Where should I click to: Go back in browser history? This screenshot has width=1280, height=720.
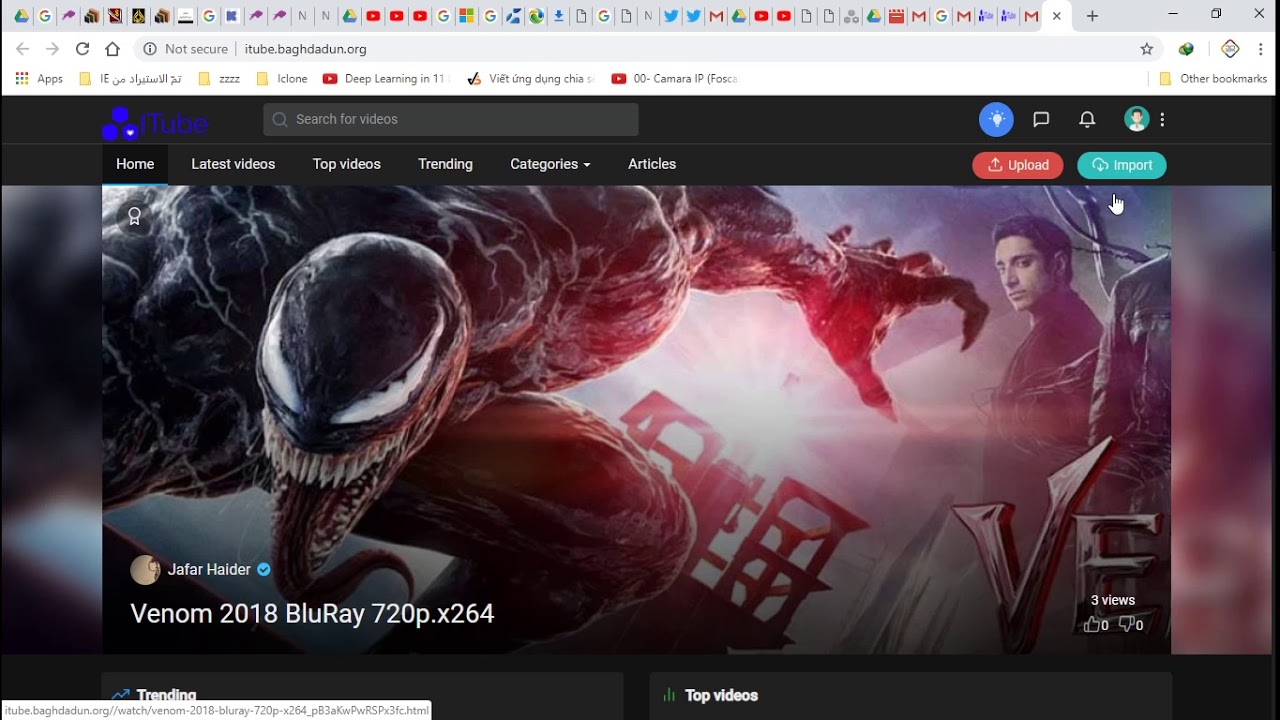tap(22, 48)
